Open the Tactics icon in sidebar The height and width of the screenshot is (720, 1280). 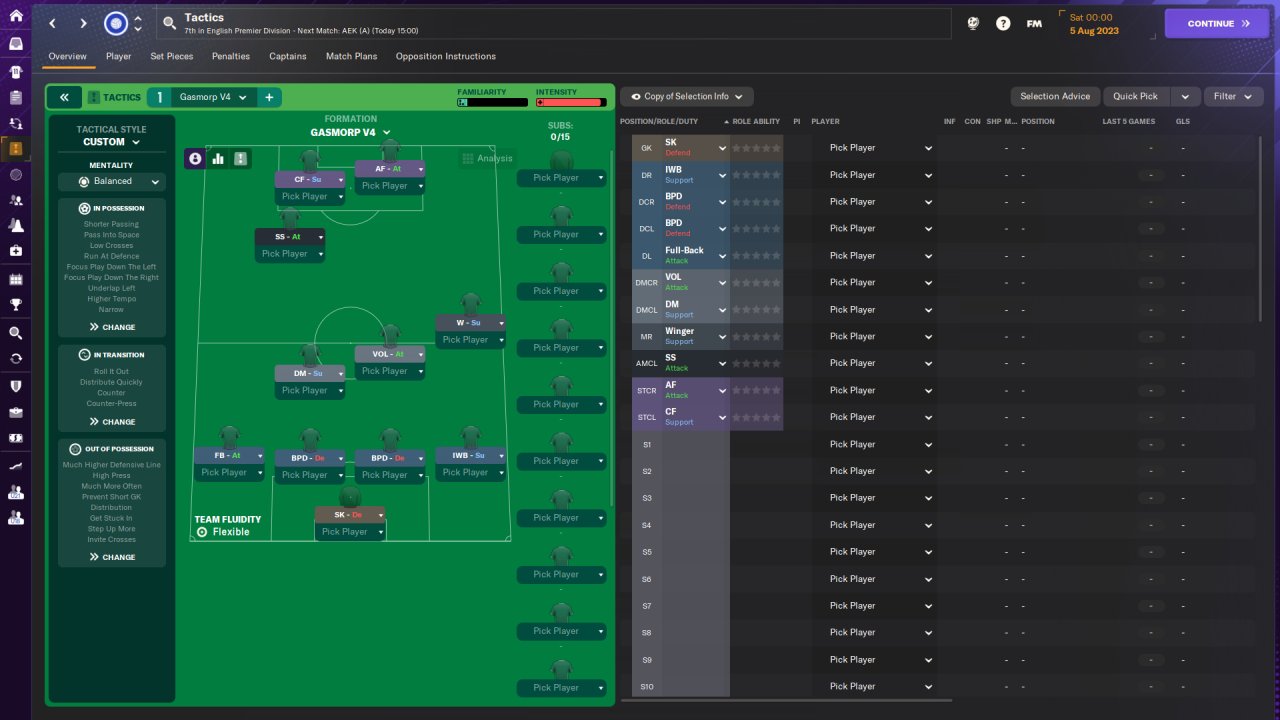tap(15, 149)
